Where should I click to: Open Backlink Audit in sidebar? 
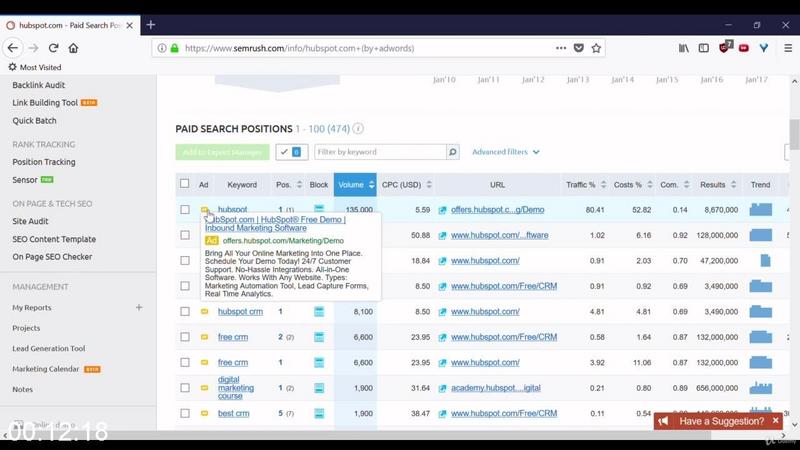point(39,85)
